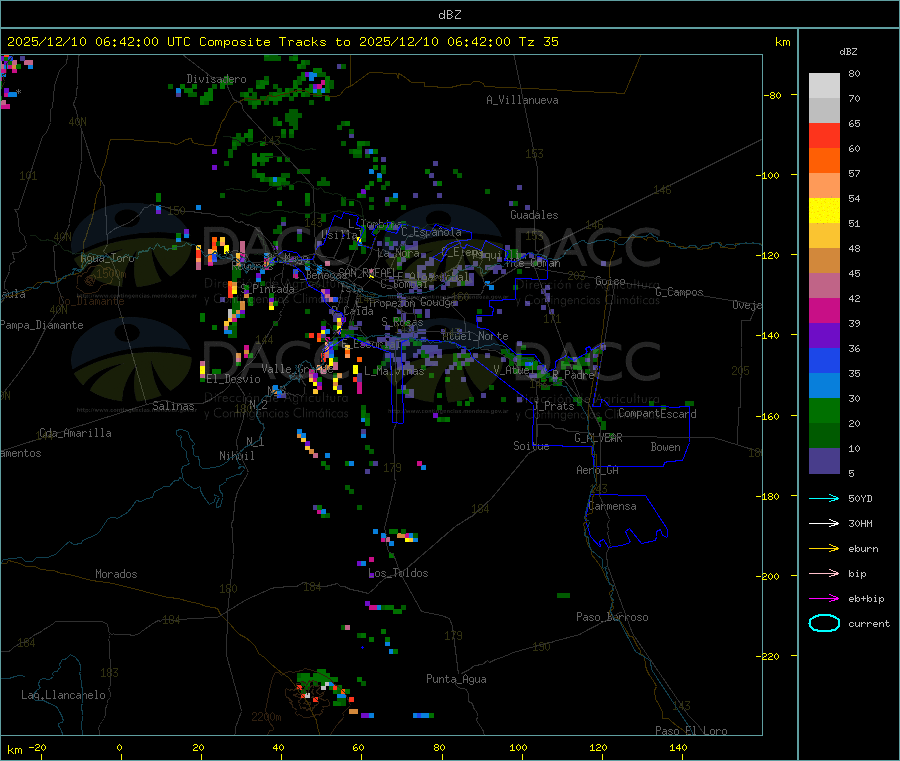Click the 'Nihuil' map label
Screen dimensions: 900x761
[236, 456]
